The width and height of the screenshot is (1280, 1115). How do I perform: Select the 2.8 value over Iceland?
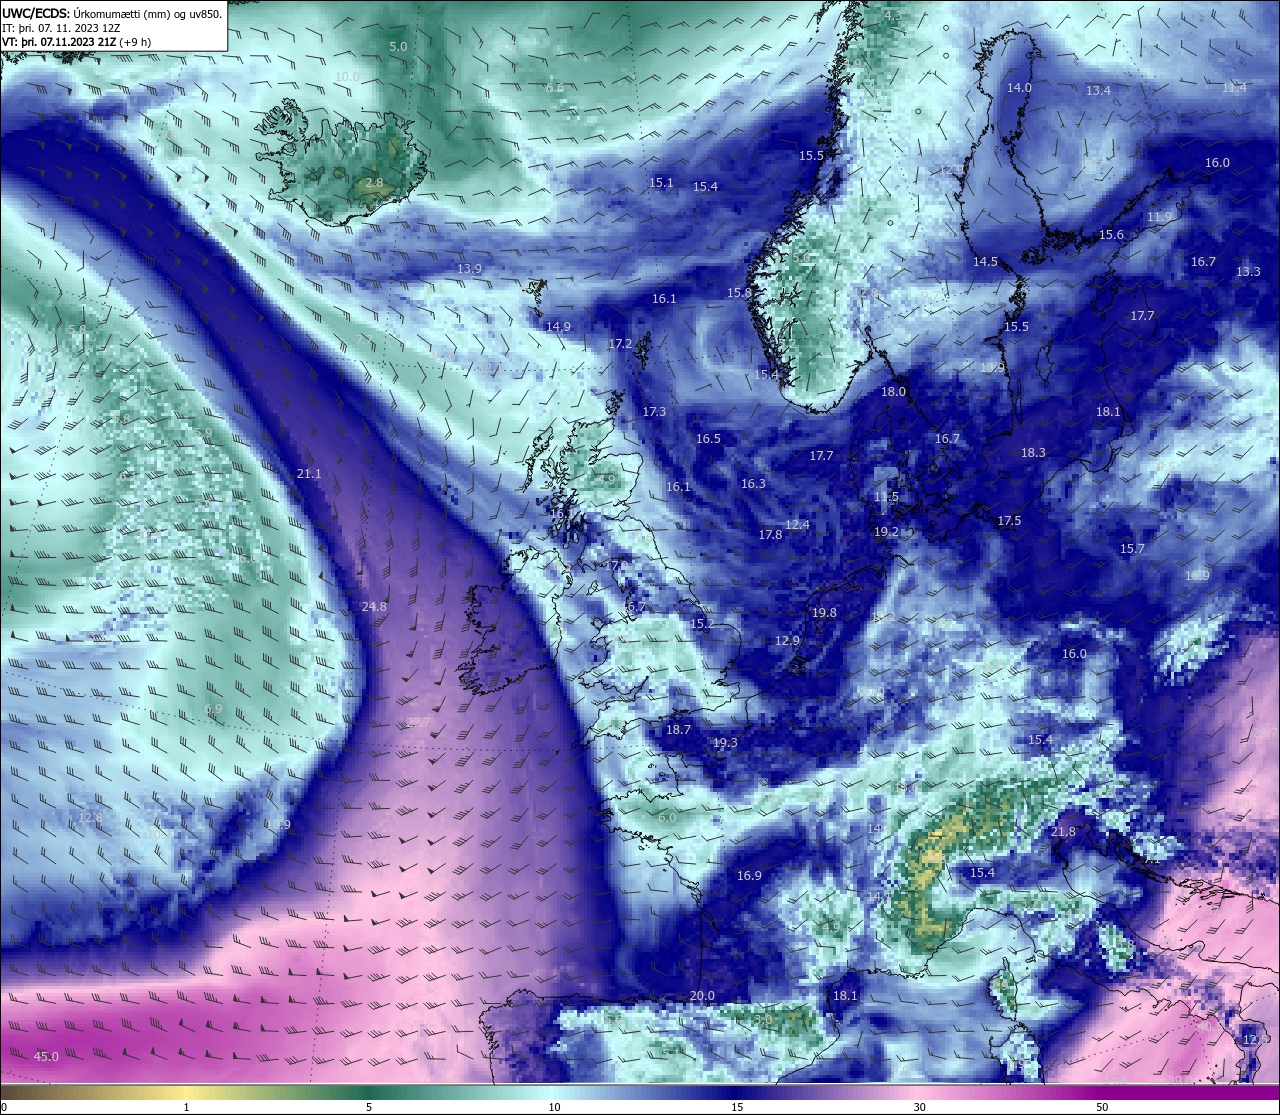(x=374, y=183)
